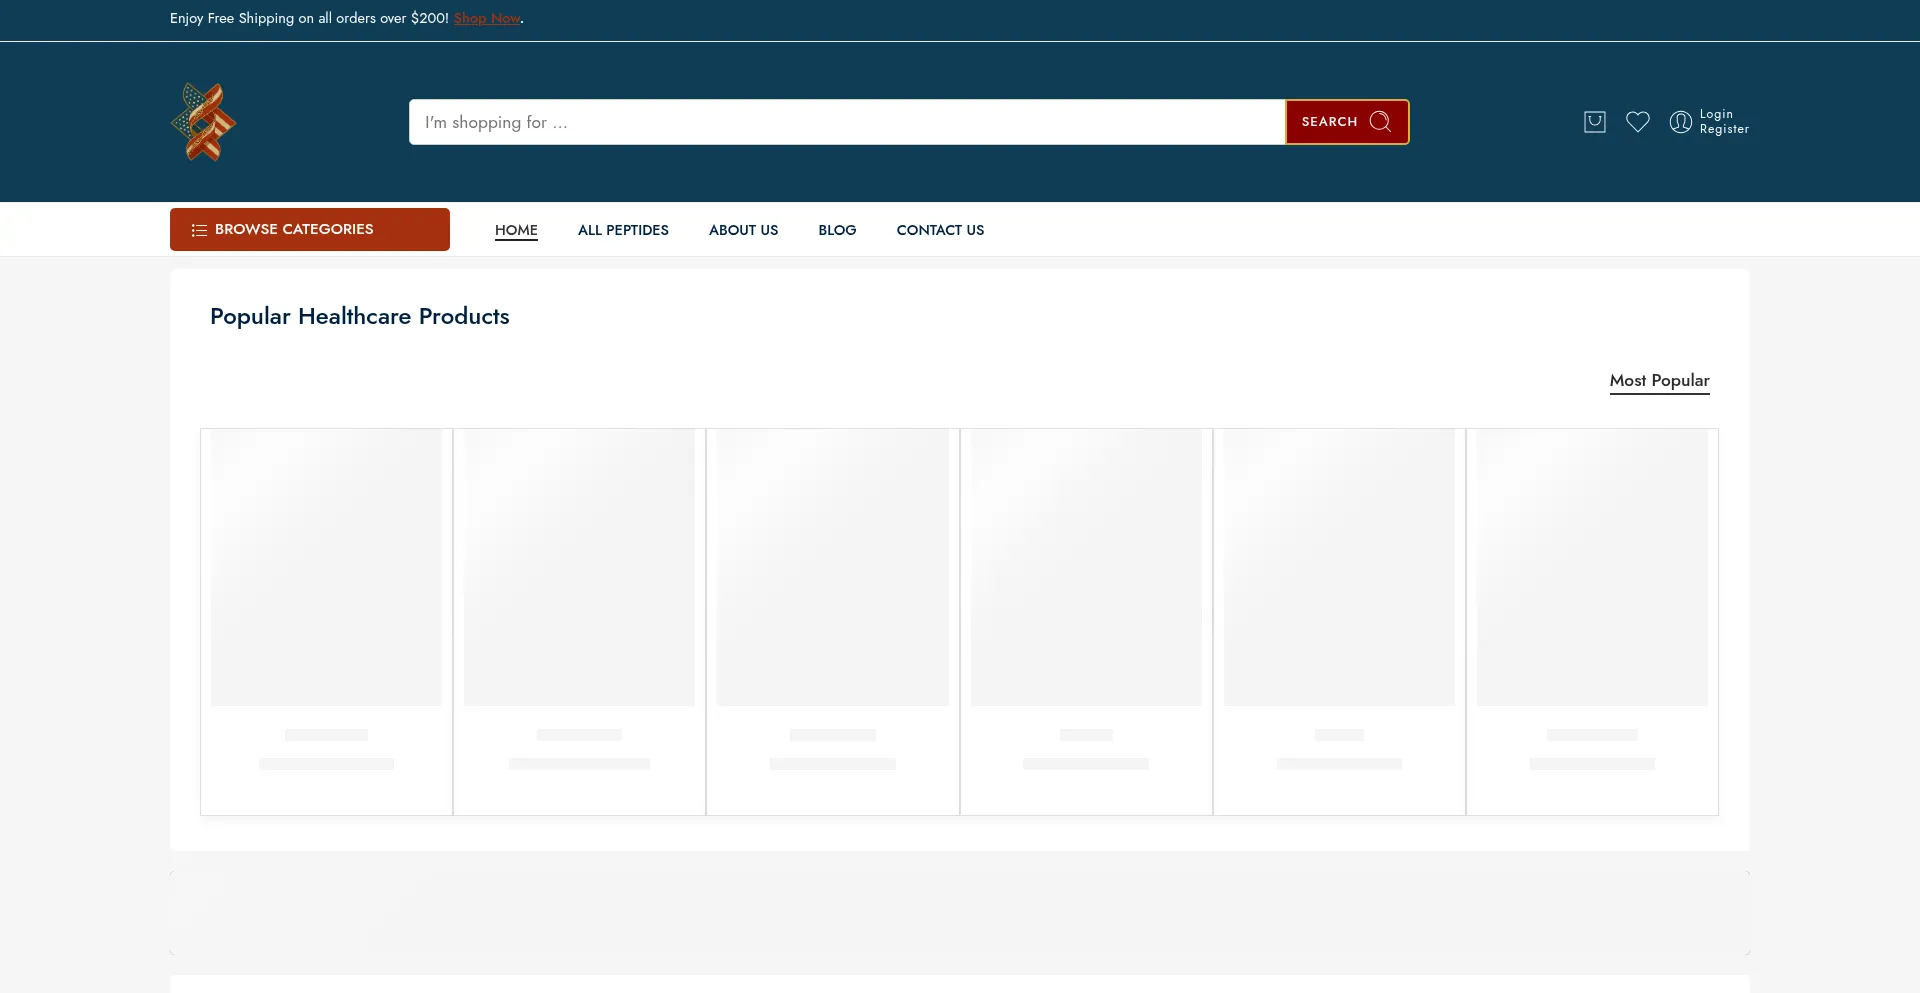
Task: Select the Most Popular tab
Action: pos(1659,380)
